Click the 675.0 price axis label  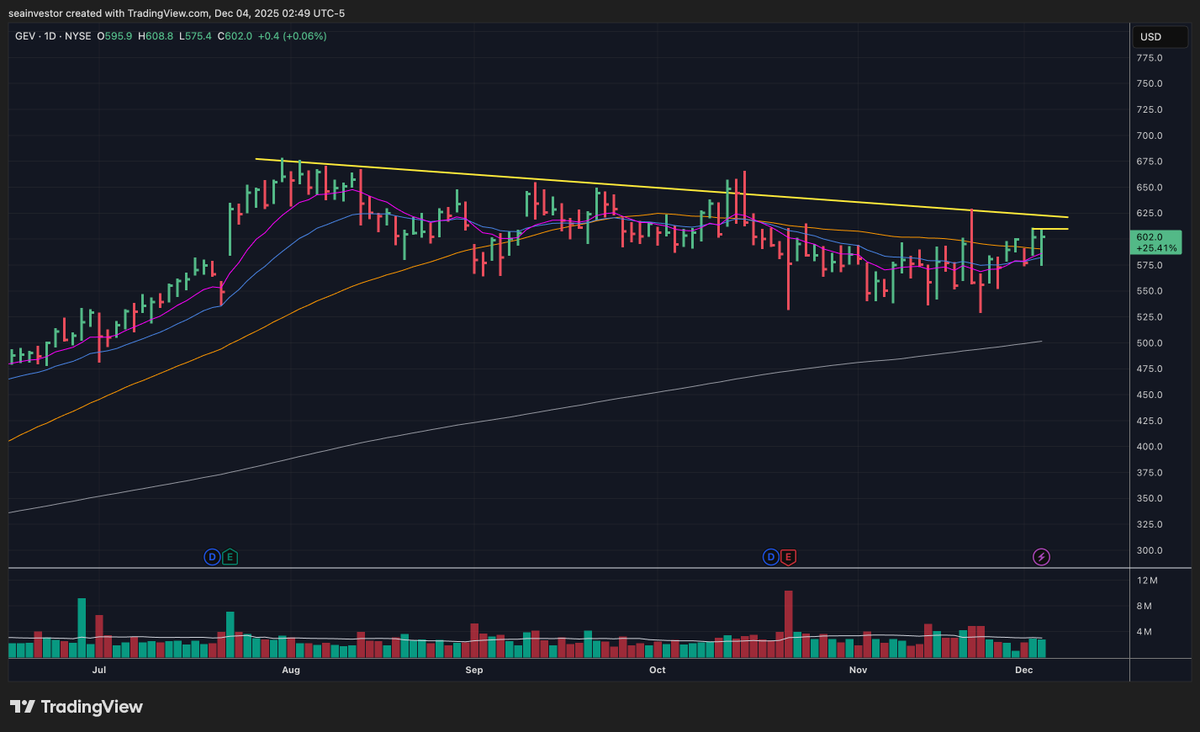click(x=1150, y=162)
